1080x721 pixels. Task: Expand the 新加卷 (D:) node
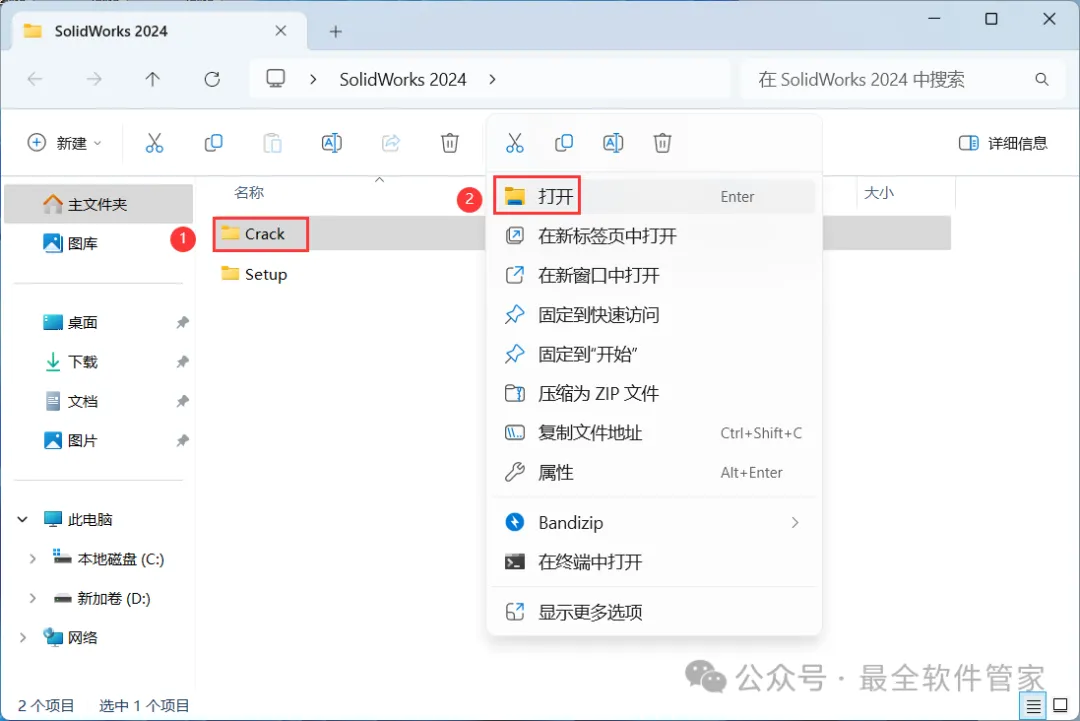(32, 598)
